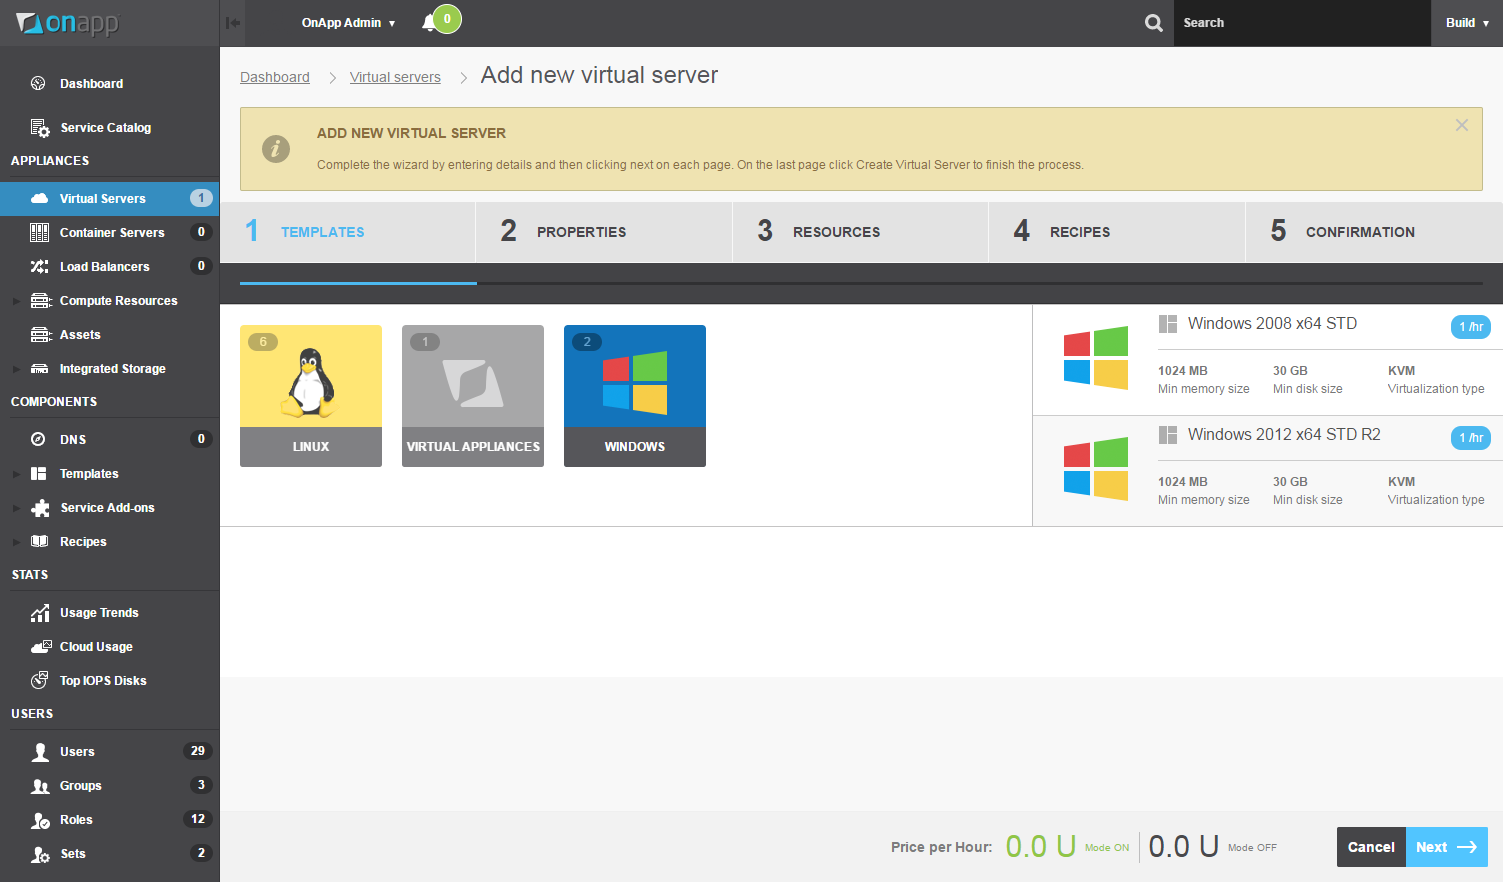Click the Cloud Usage icon

tap(41, 646)
